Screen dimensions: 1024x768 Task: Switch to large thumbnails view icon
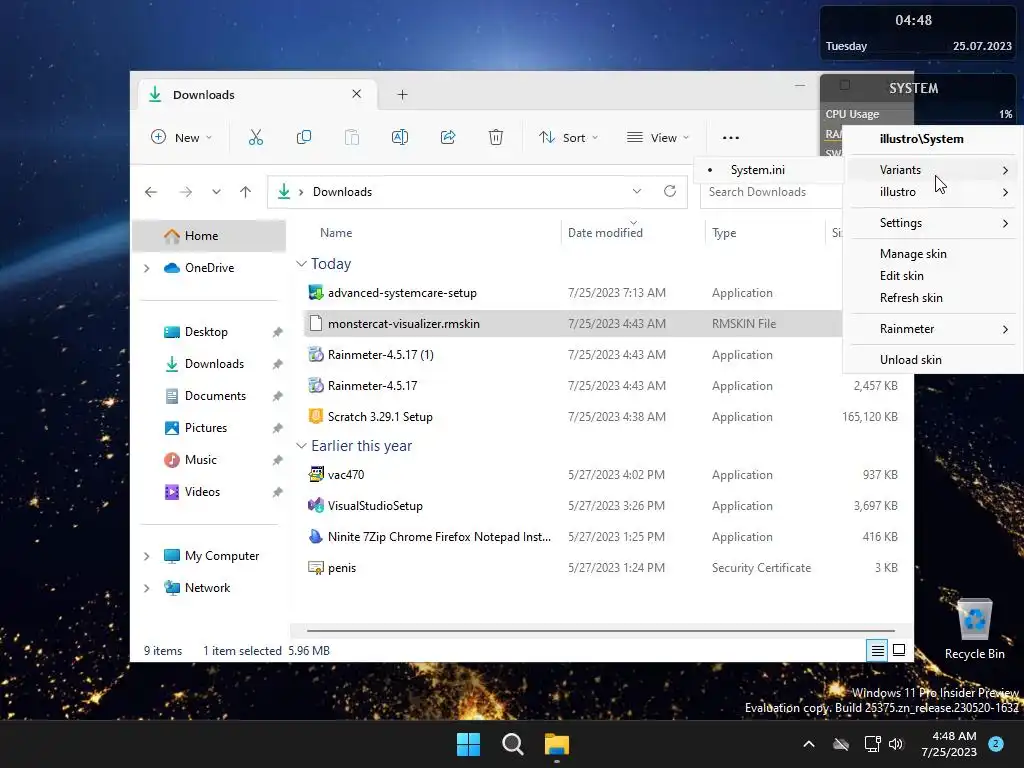tap(899, 650)
